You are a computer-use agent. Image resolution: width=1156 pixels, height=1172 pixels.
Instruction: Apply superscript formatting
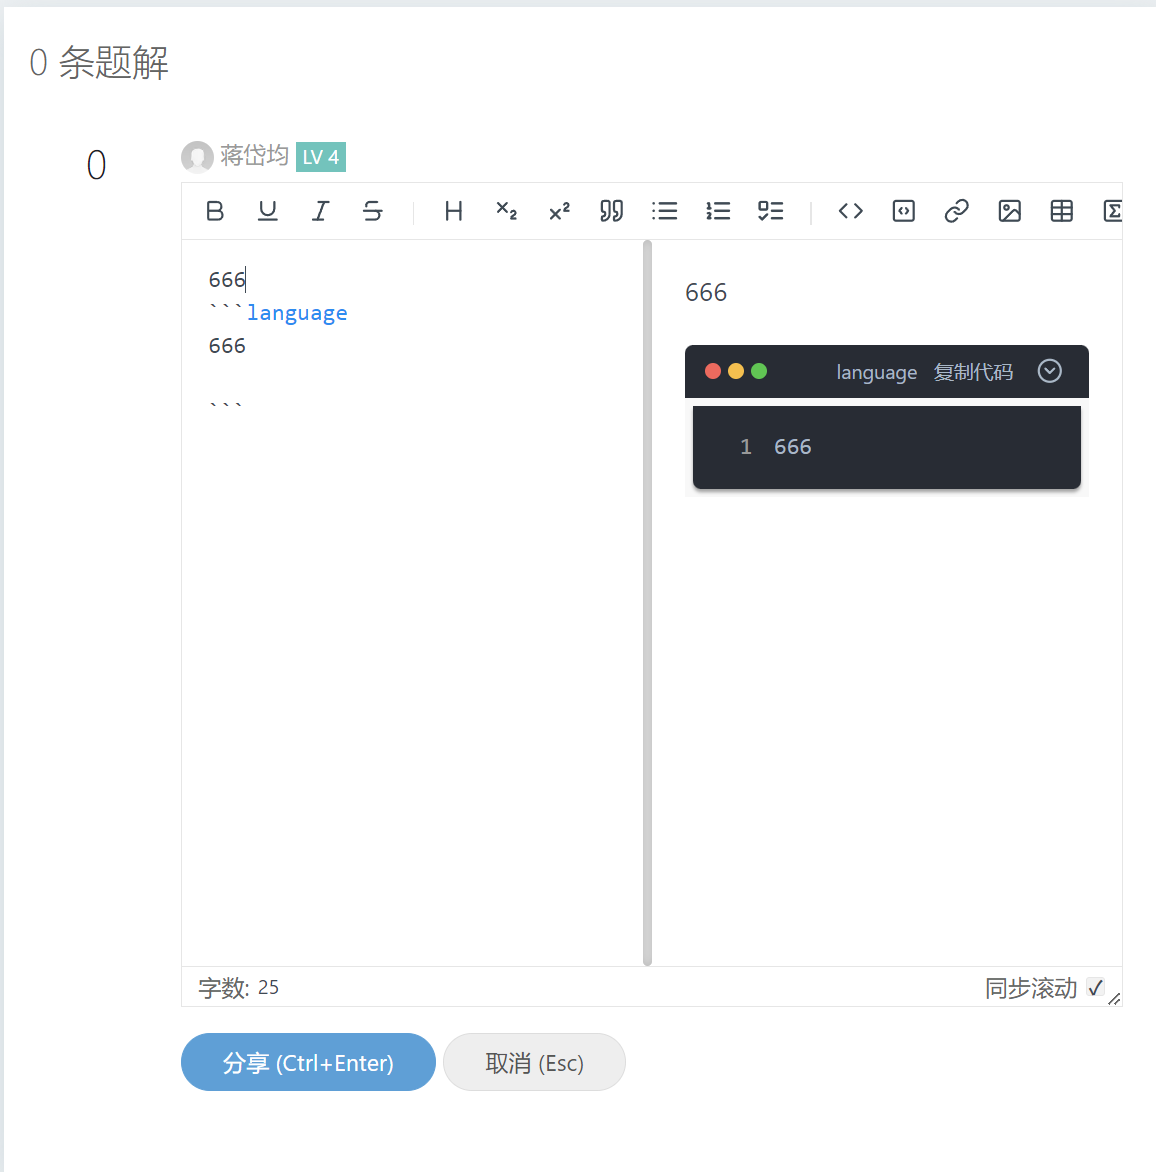coord(559,212)
